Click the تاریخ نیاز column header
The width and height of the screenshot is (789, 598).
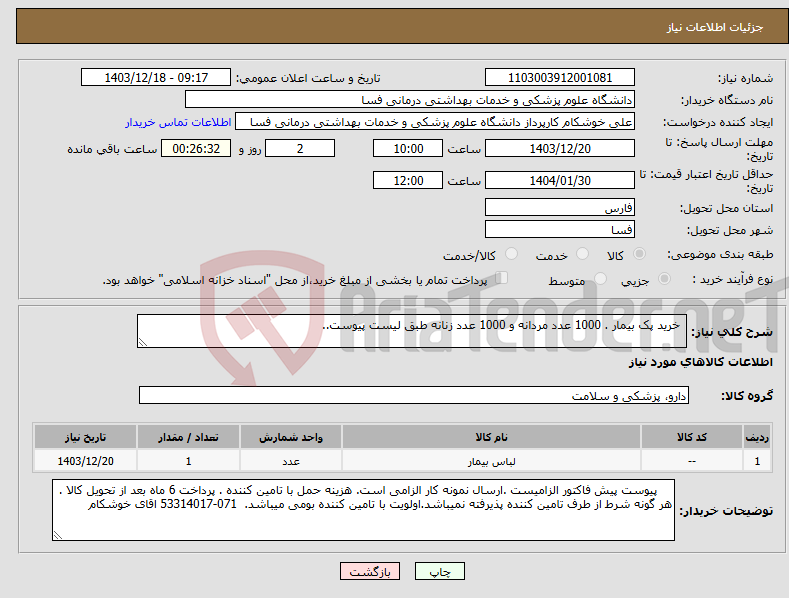pyautogui.click(x=86, y=437)
